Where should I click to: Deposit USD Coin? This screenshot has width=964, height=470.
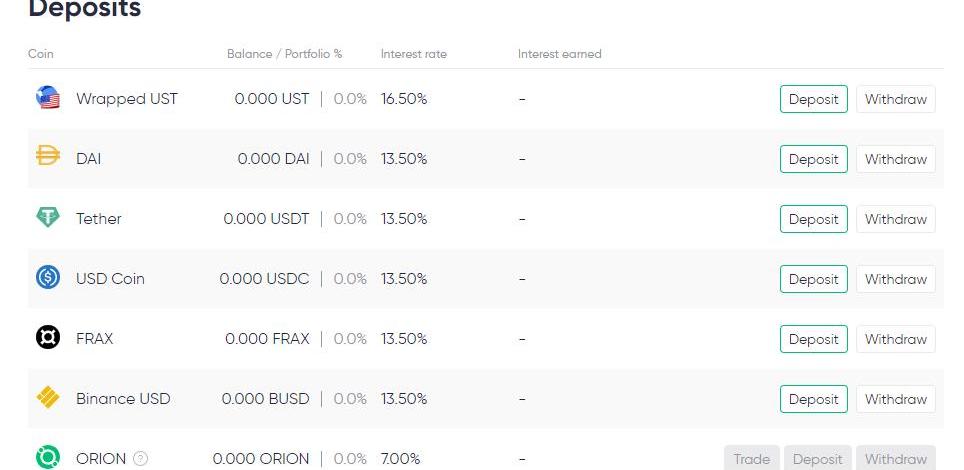(813, 279)
